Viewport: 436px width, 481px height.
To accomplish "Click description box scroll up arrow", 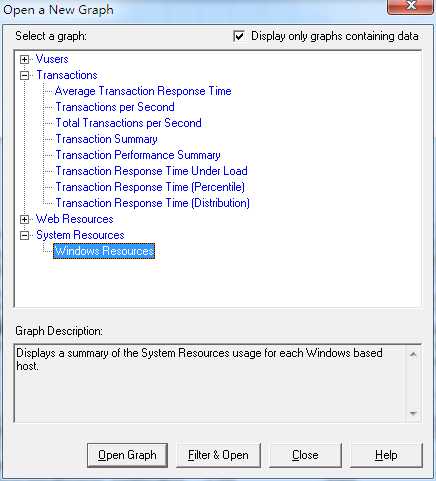I will tap(413, 354).
